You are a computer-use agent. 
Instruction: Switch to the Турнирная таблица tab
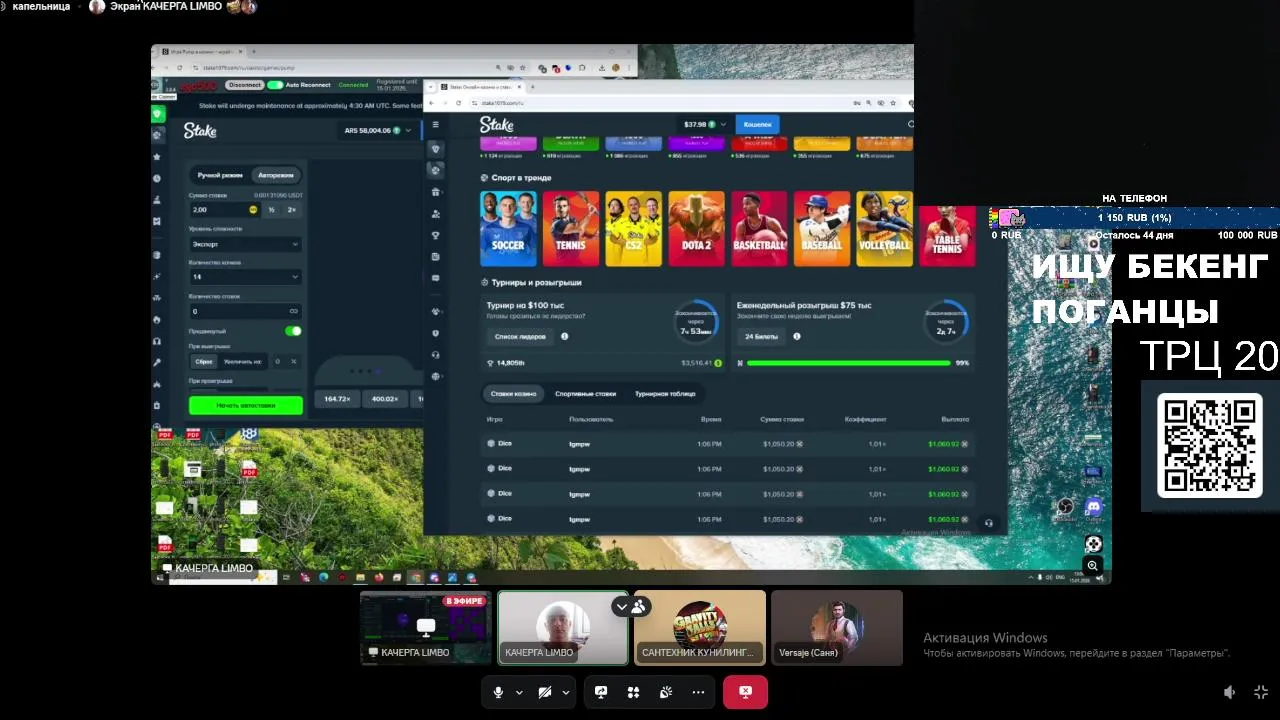pyautogui.click(x=665, y=394)
